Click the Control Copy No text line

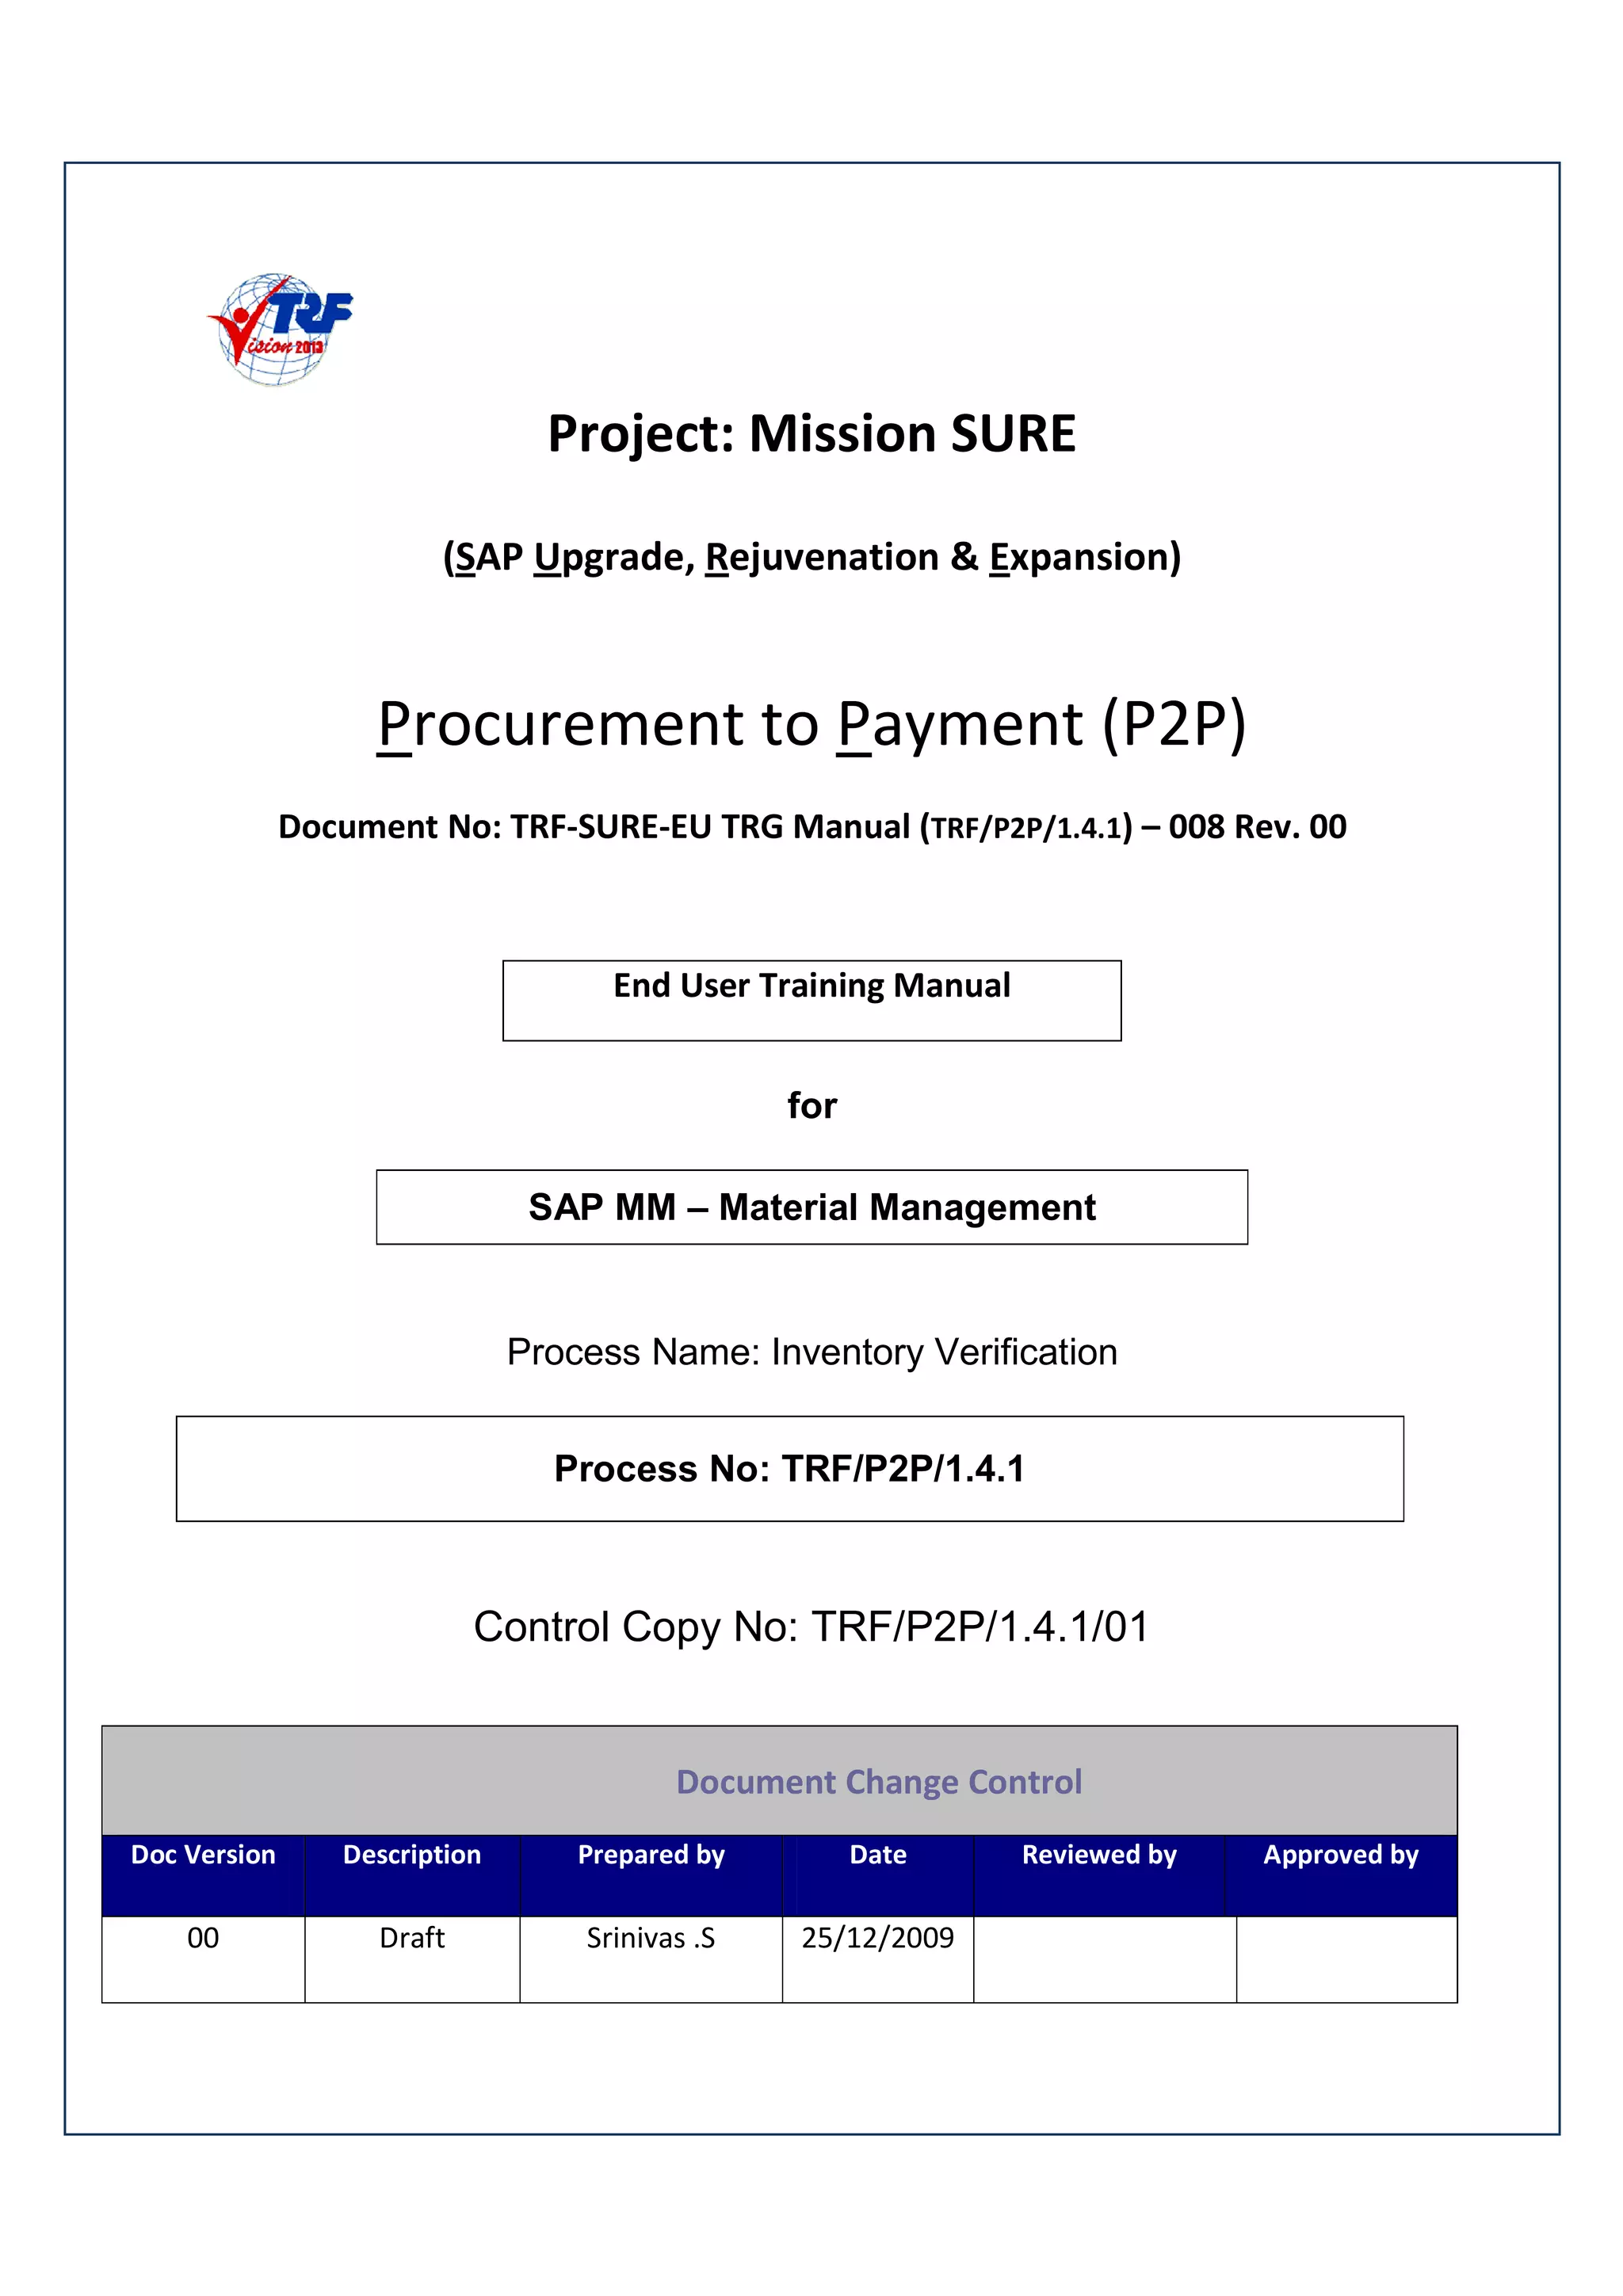[811, 1627]
